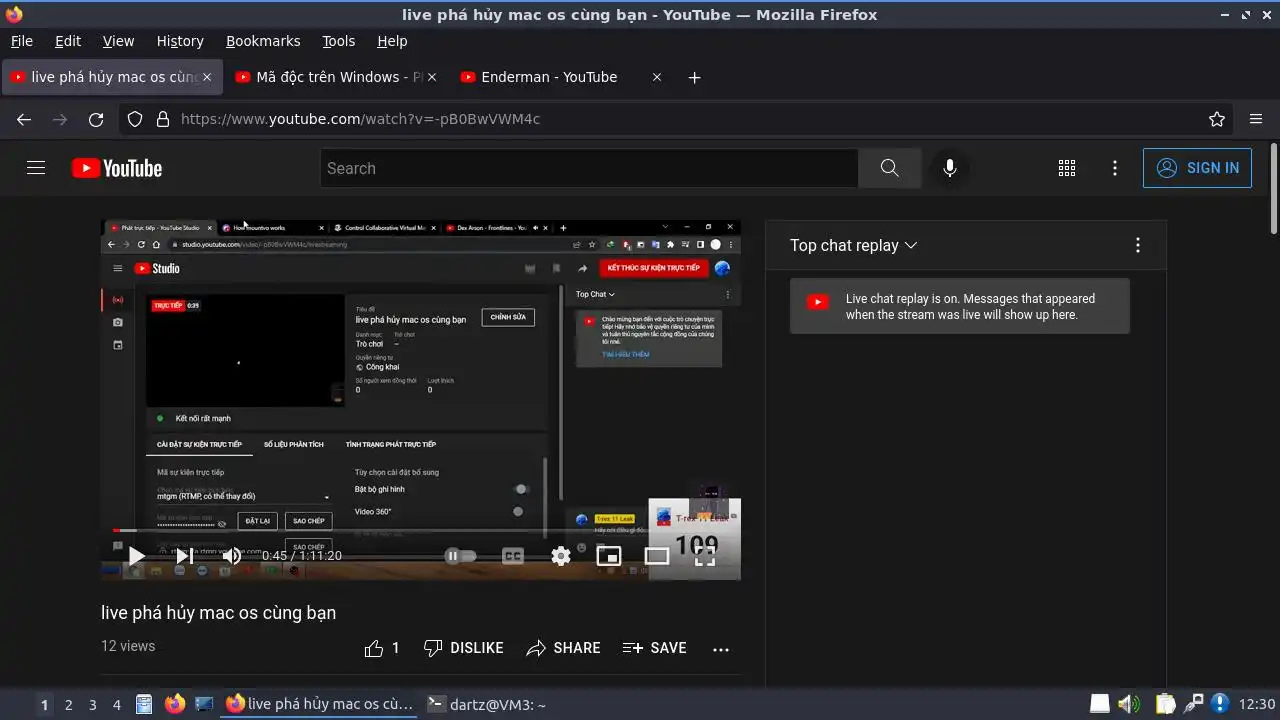Click the YouTube logo

(117, 168)
